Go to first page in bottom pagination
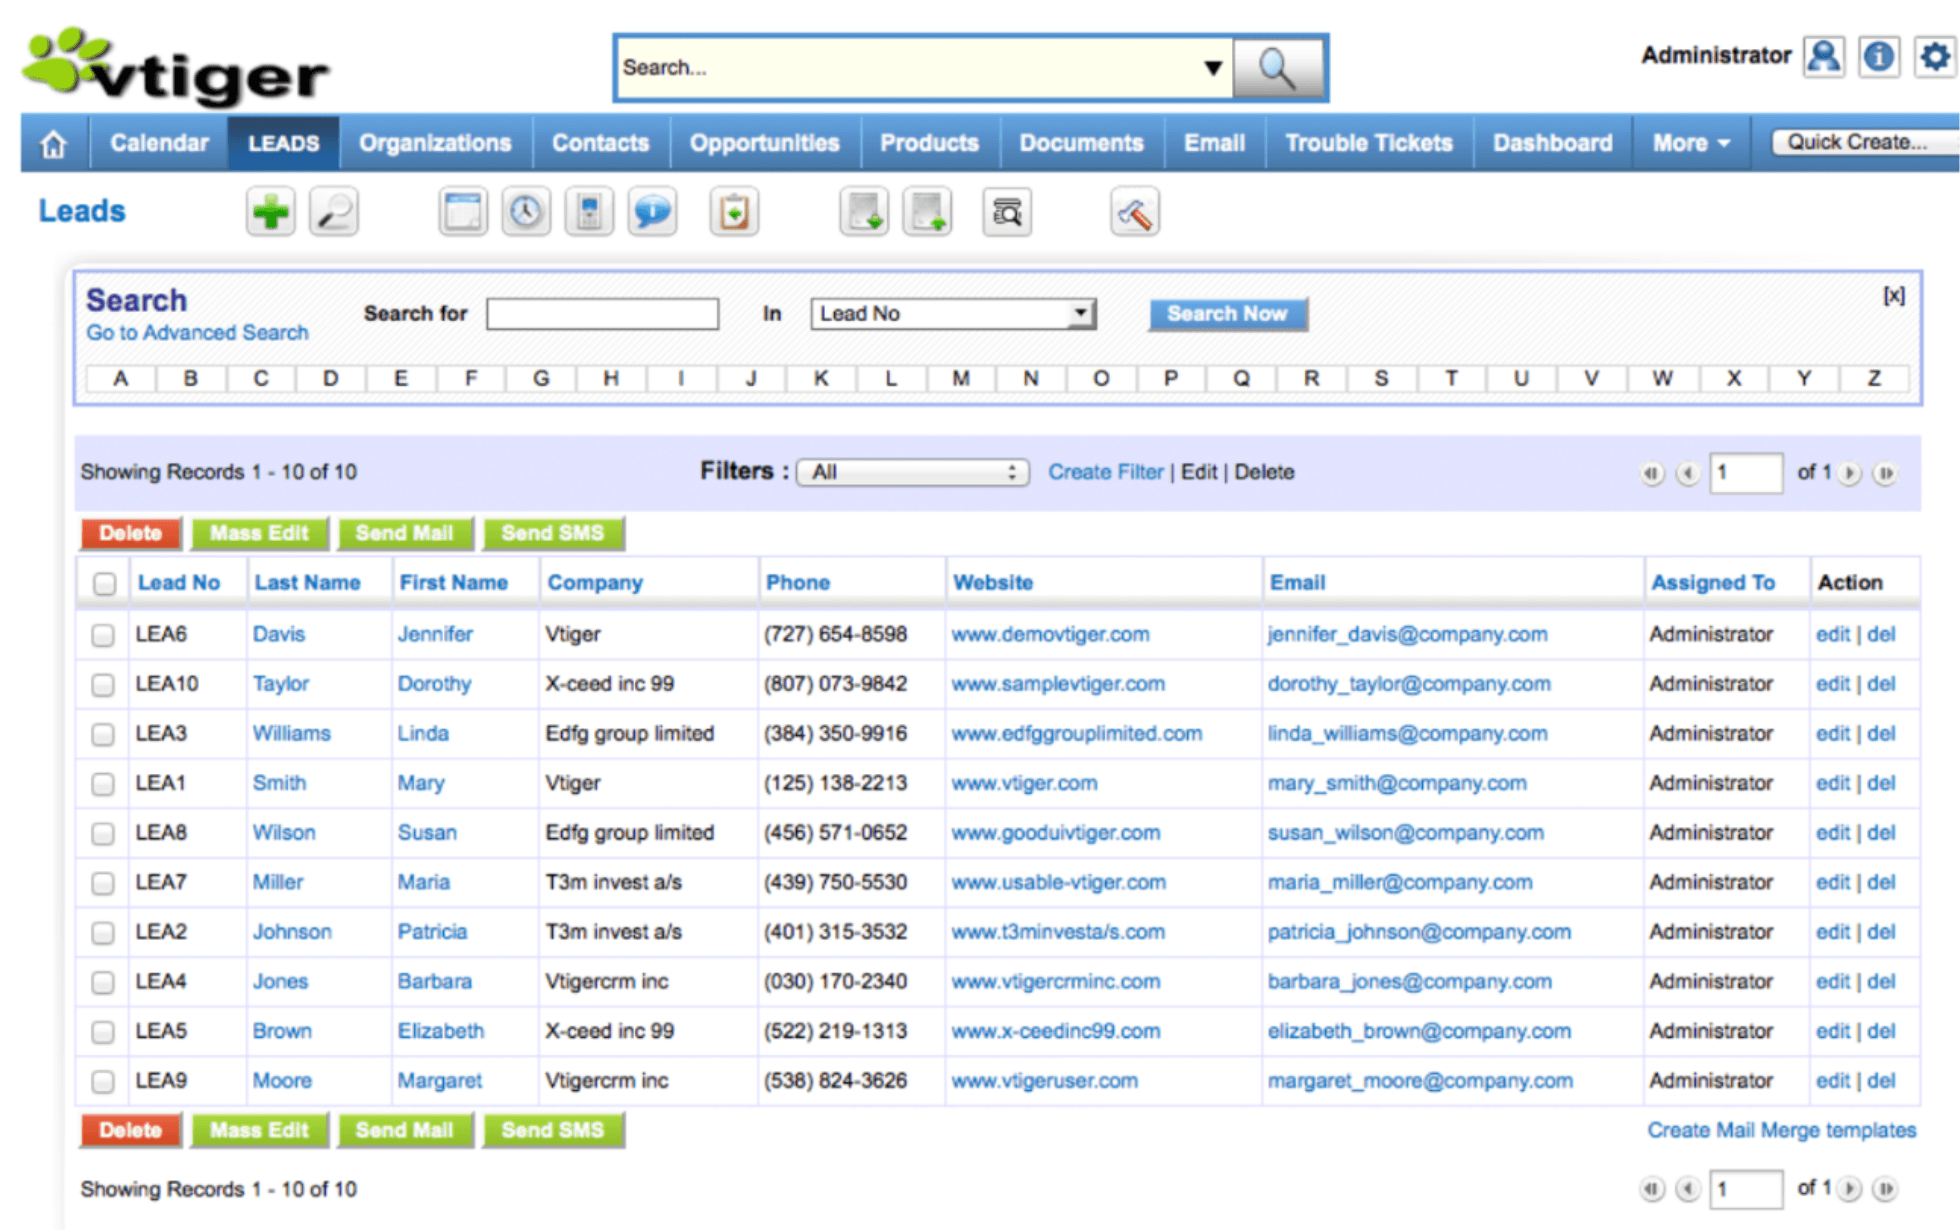This screenshot has width=1960, height=1230. click(1652, 1189)
